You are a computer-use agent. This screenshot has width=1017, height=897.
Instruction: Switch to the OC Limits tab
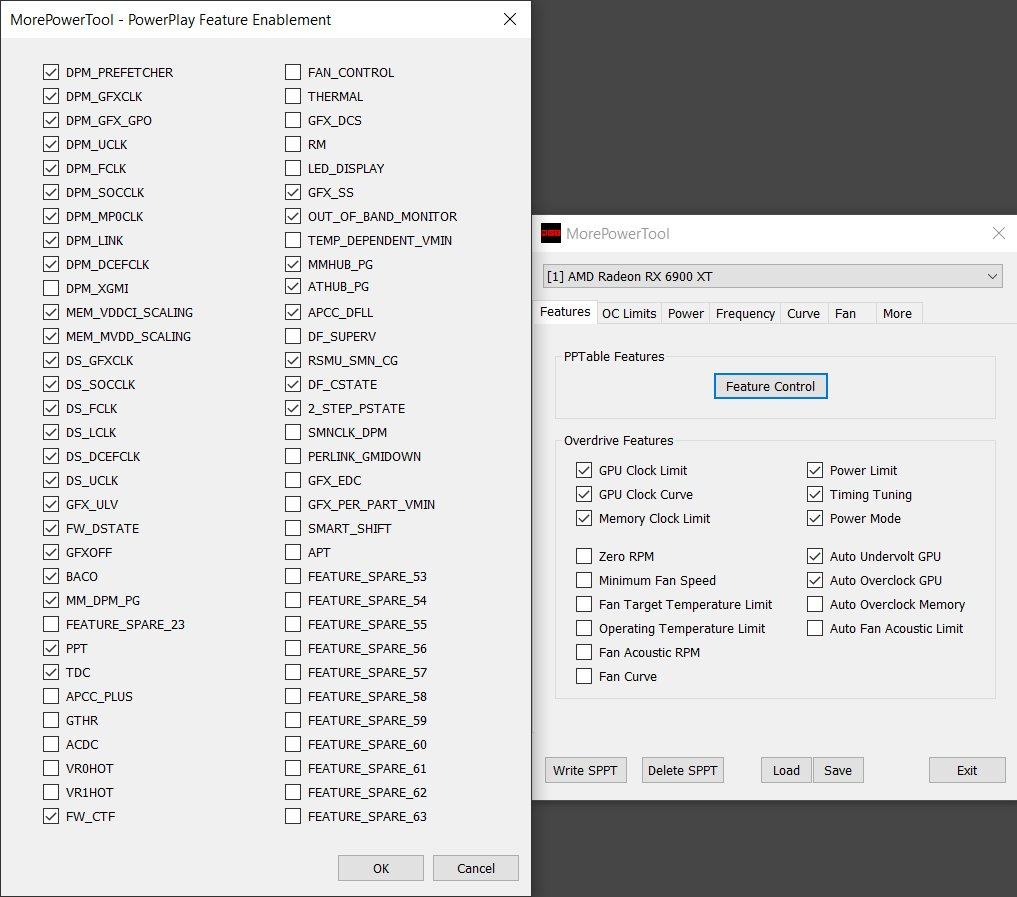tap(628, 313)
